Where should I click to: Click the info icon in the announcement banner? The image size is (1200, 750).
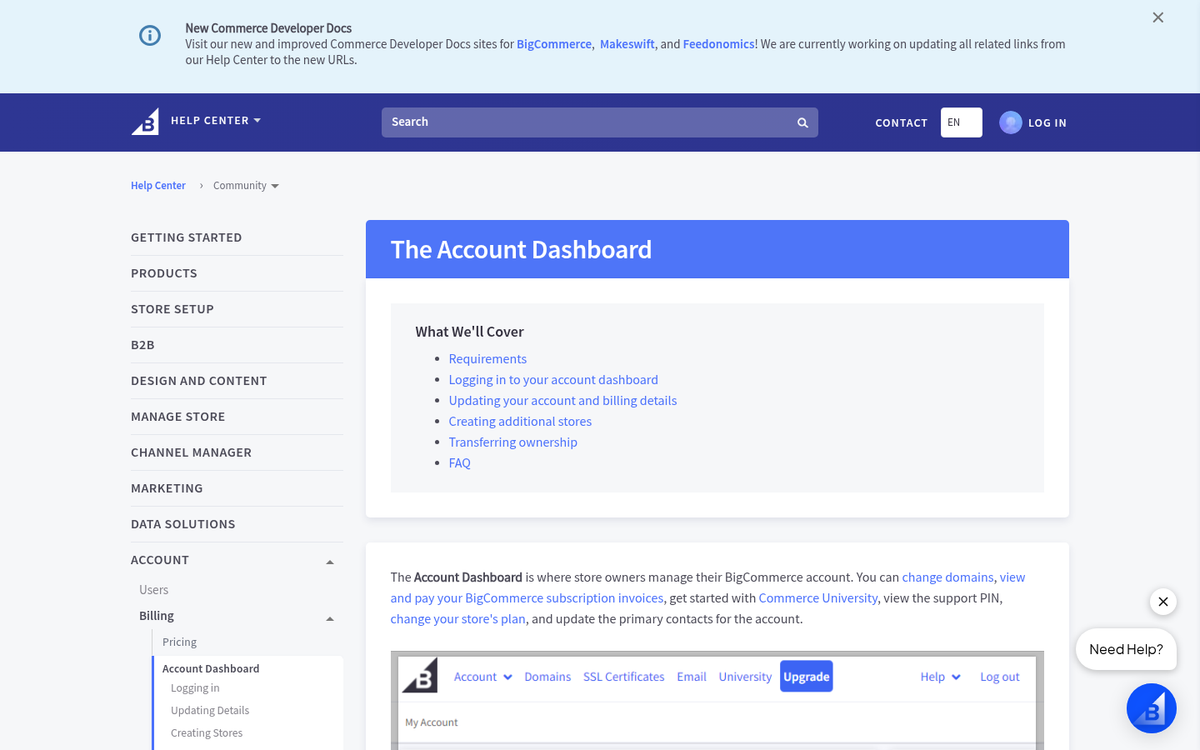pos(150,35)
